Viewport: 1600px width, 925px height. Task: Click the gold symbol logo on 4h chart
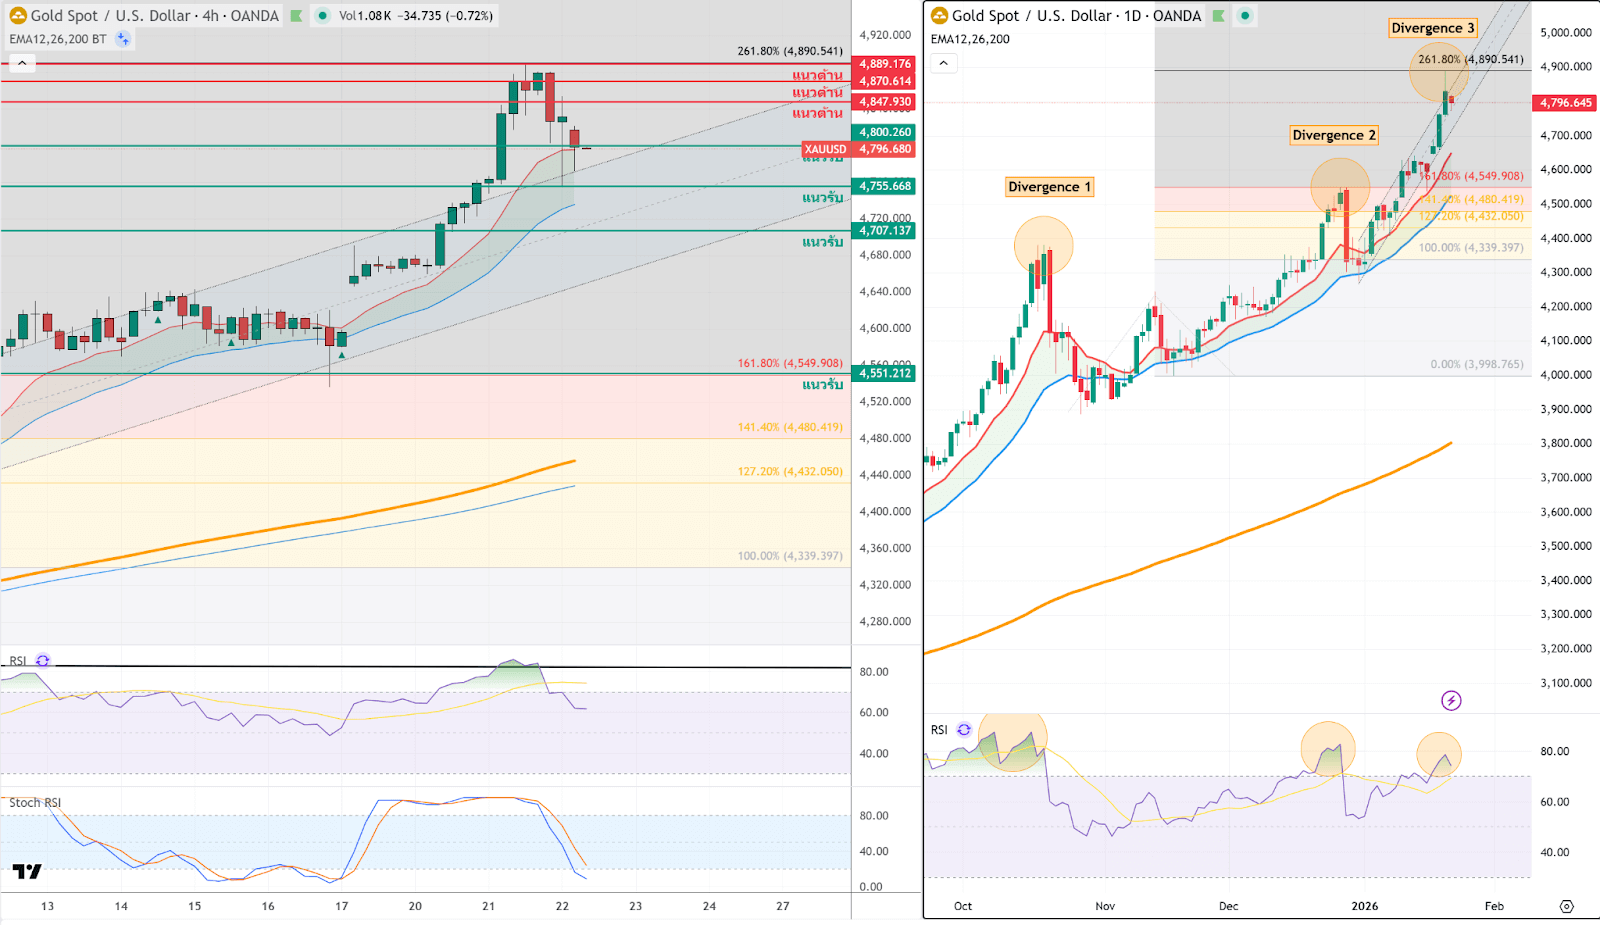[18, 16]
